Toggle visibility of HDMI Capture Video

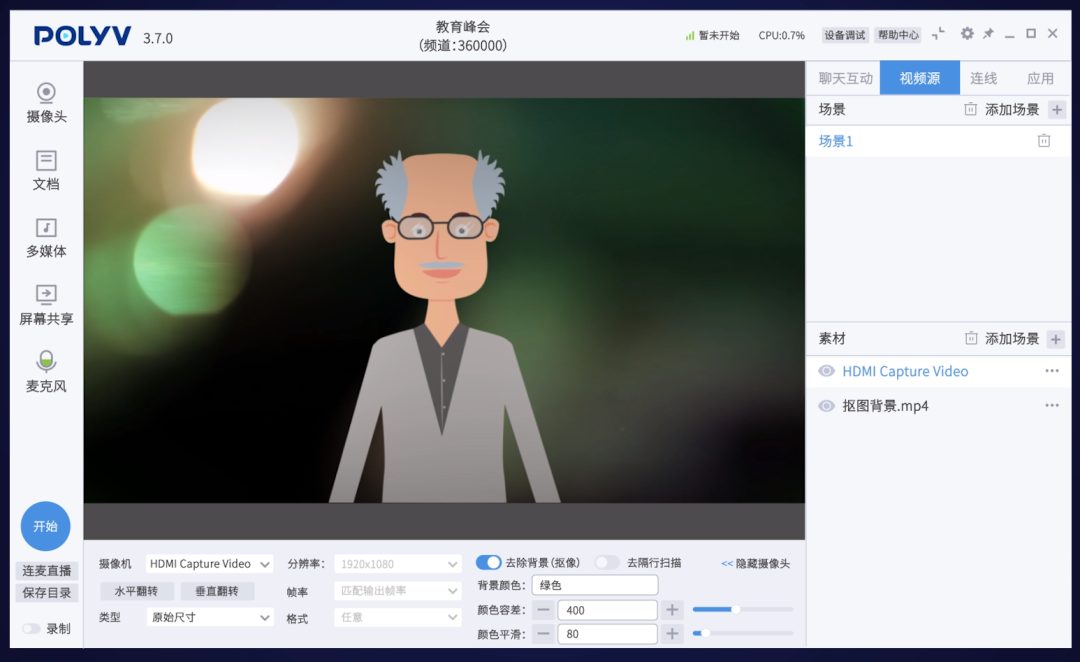pyautogui.click(x=829, y=371)
